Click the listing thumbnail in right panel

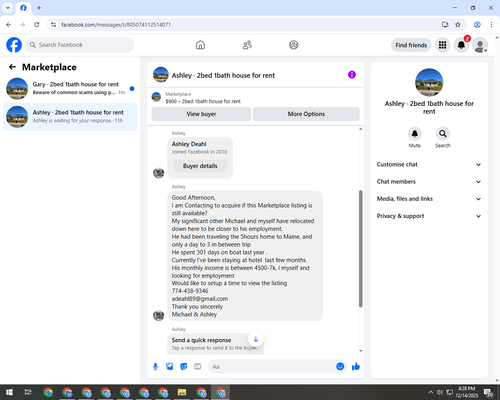(x=429, y=82)
